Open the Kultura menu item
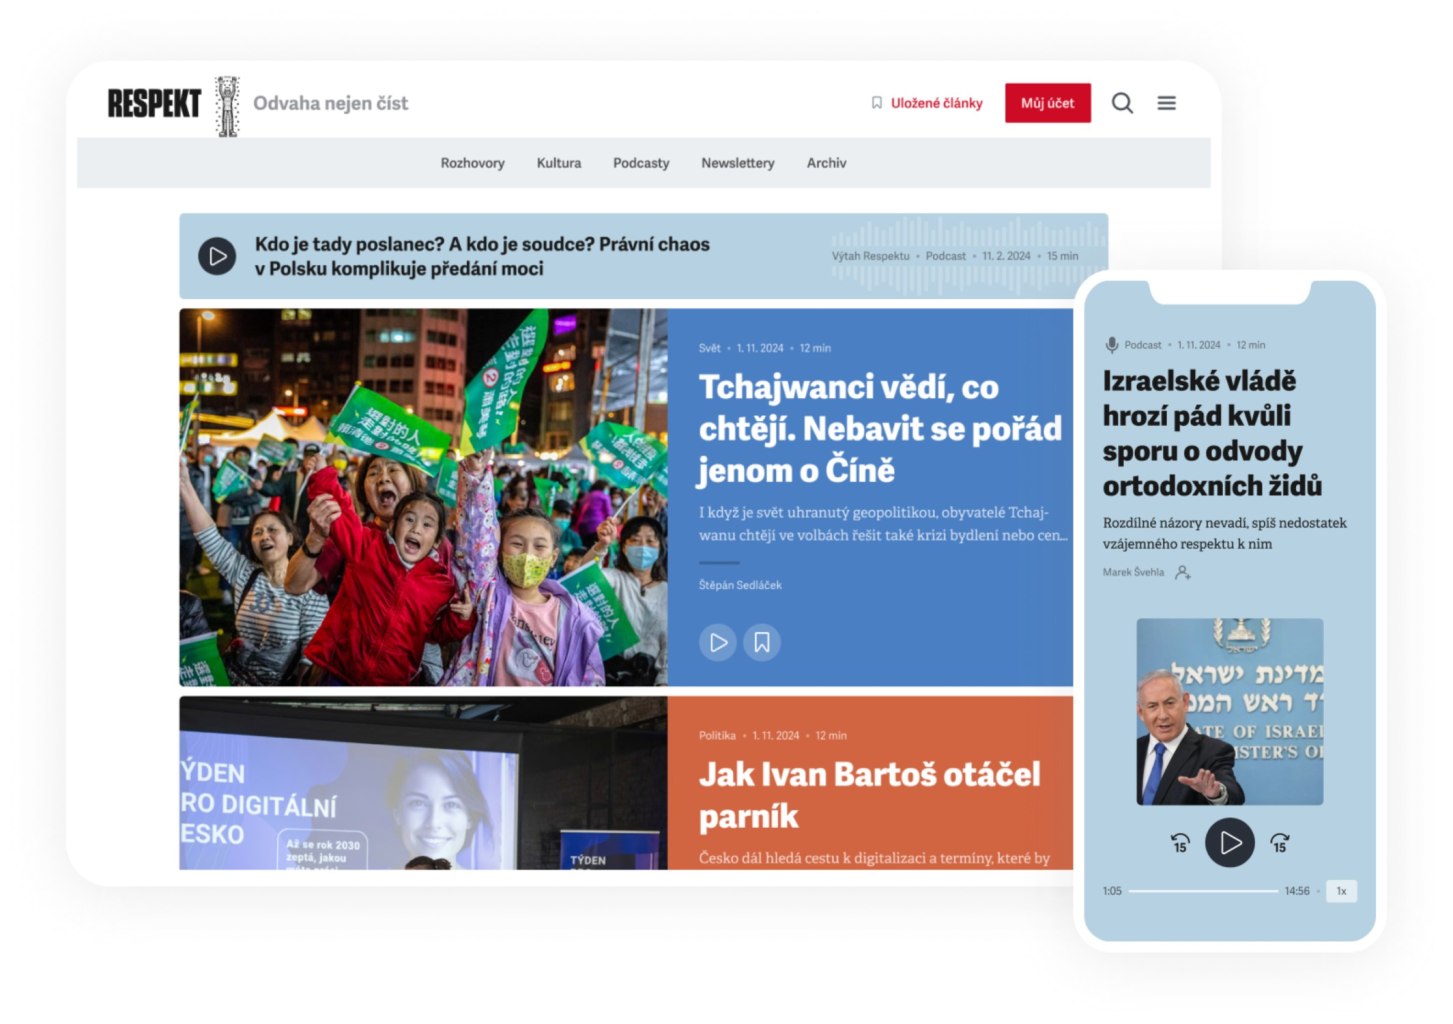This screenshot has width=1453, height=1024. 558,163
